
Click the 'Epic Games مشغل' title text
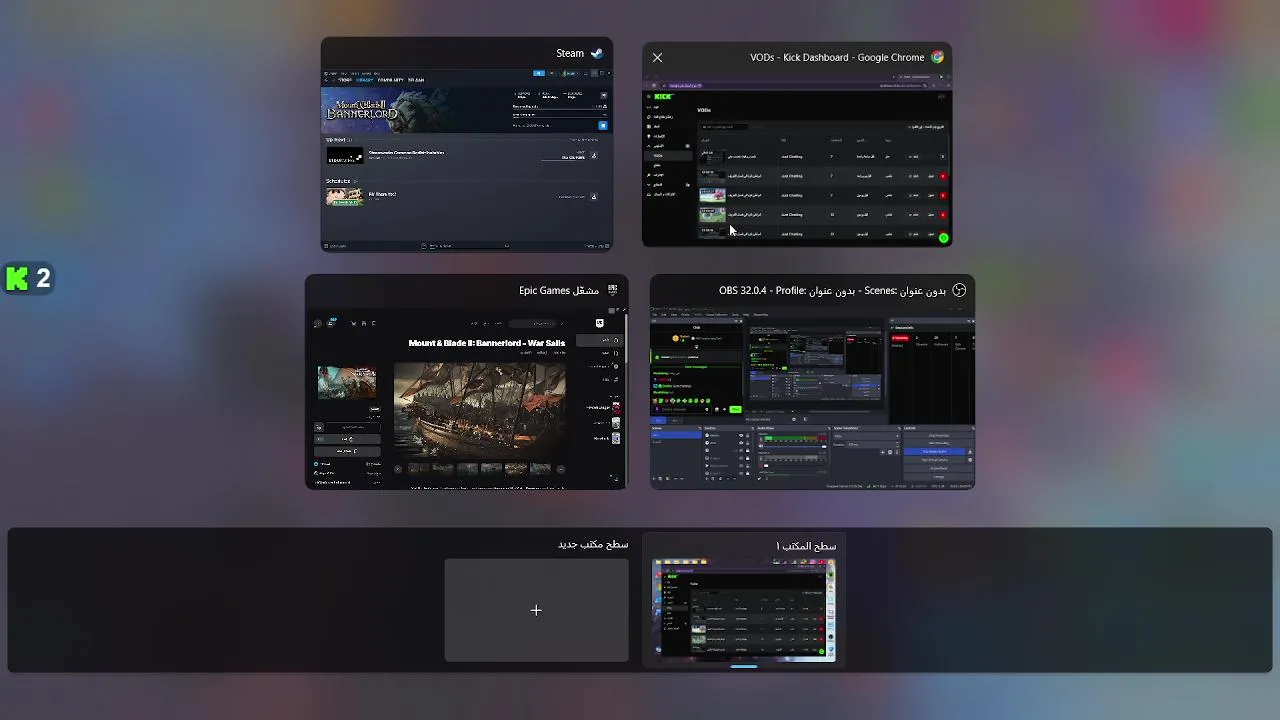[x=558, y=290]
